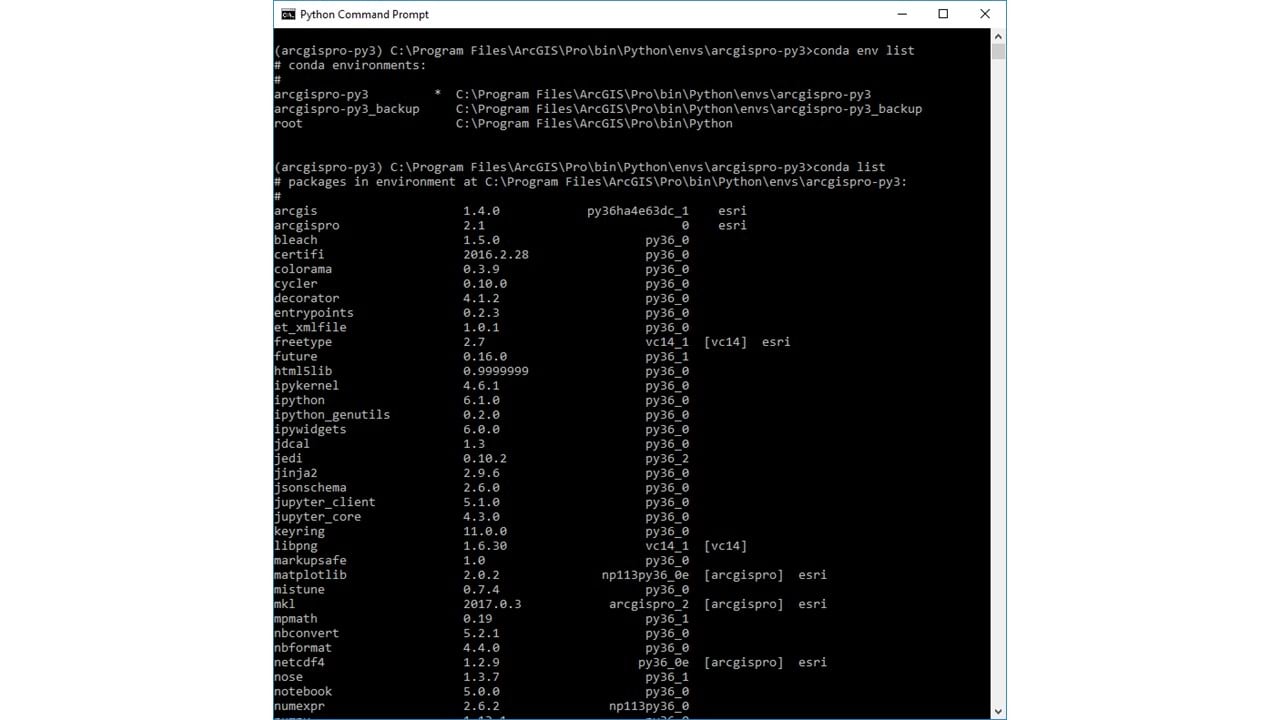Minimize the Python Command Prompt window
Image resolution: width=1280 pixels, height=720 pixels.
(x=901, y=14)
